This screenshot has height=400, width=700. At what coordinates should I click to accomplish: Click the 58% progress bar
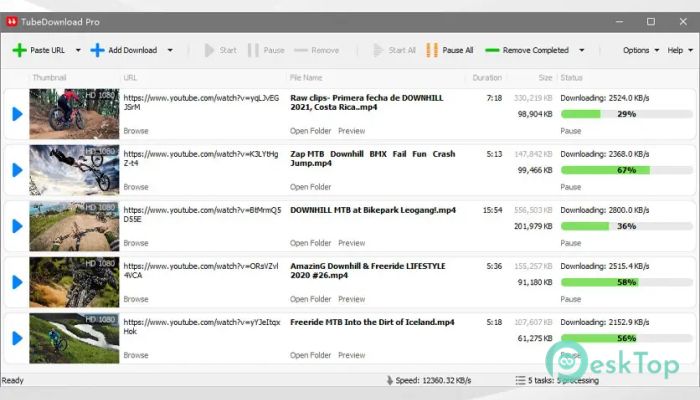click(x=627, y=282)
